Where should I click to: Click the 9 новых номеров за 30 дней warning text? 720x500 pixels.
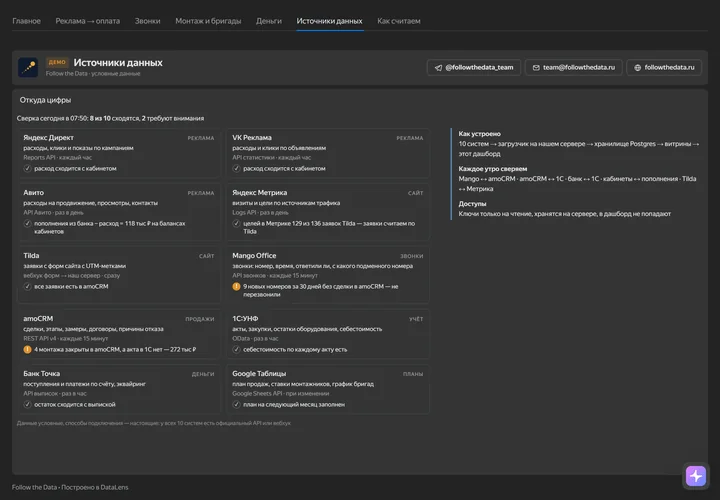(x=321, y=291)
